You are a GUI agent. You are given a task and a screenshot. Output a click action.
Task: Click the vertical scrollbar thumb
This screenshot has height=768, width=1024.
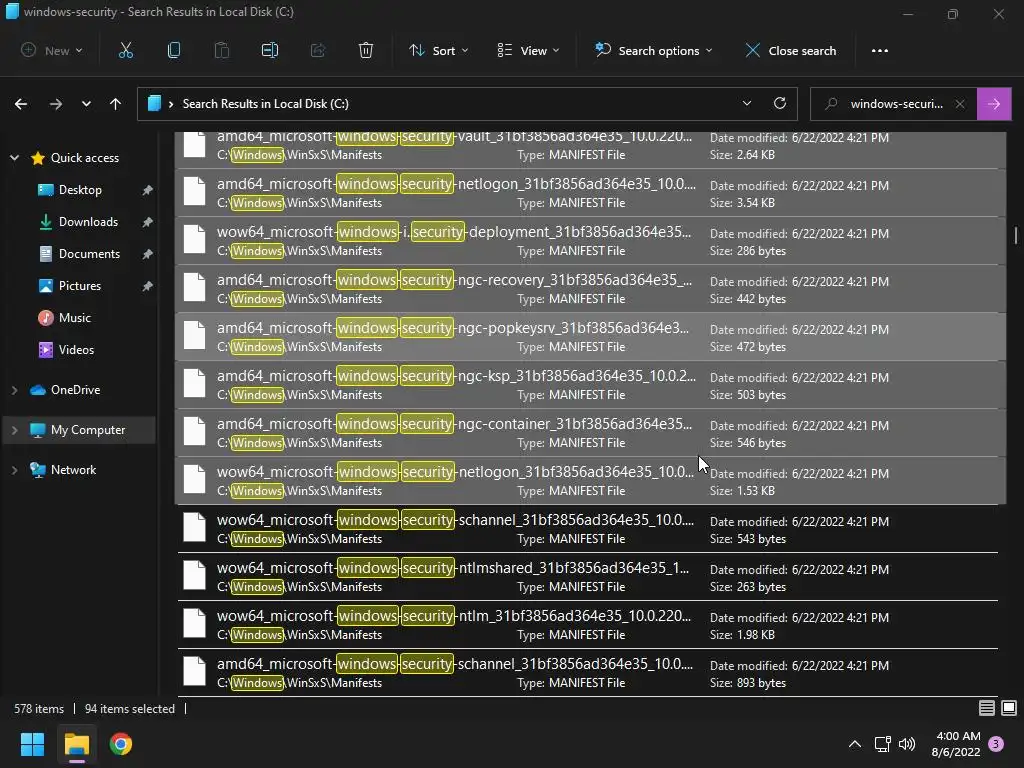tap(1016, 235)
